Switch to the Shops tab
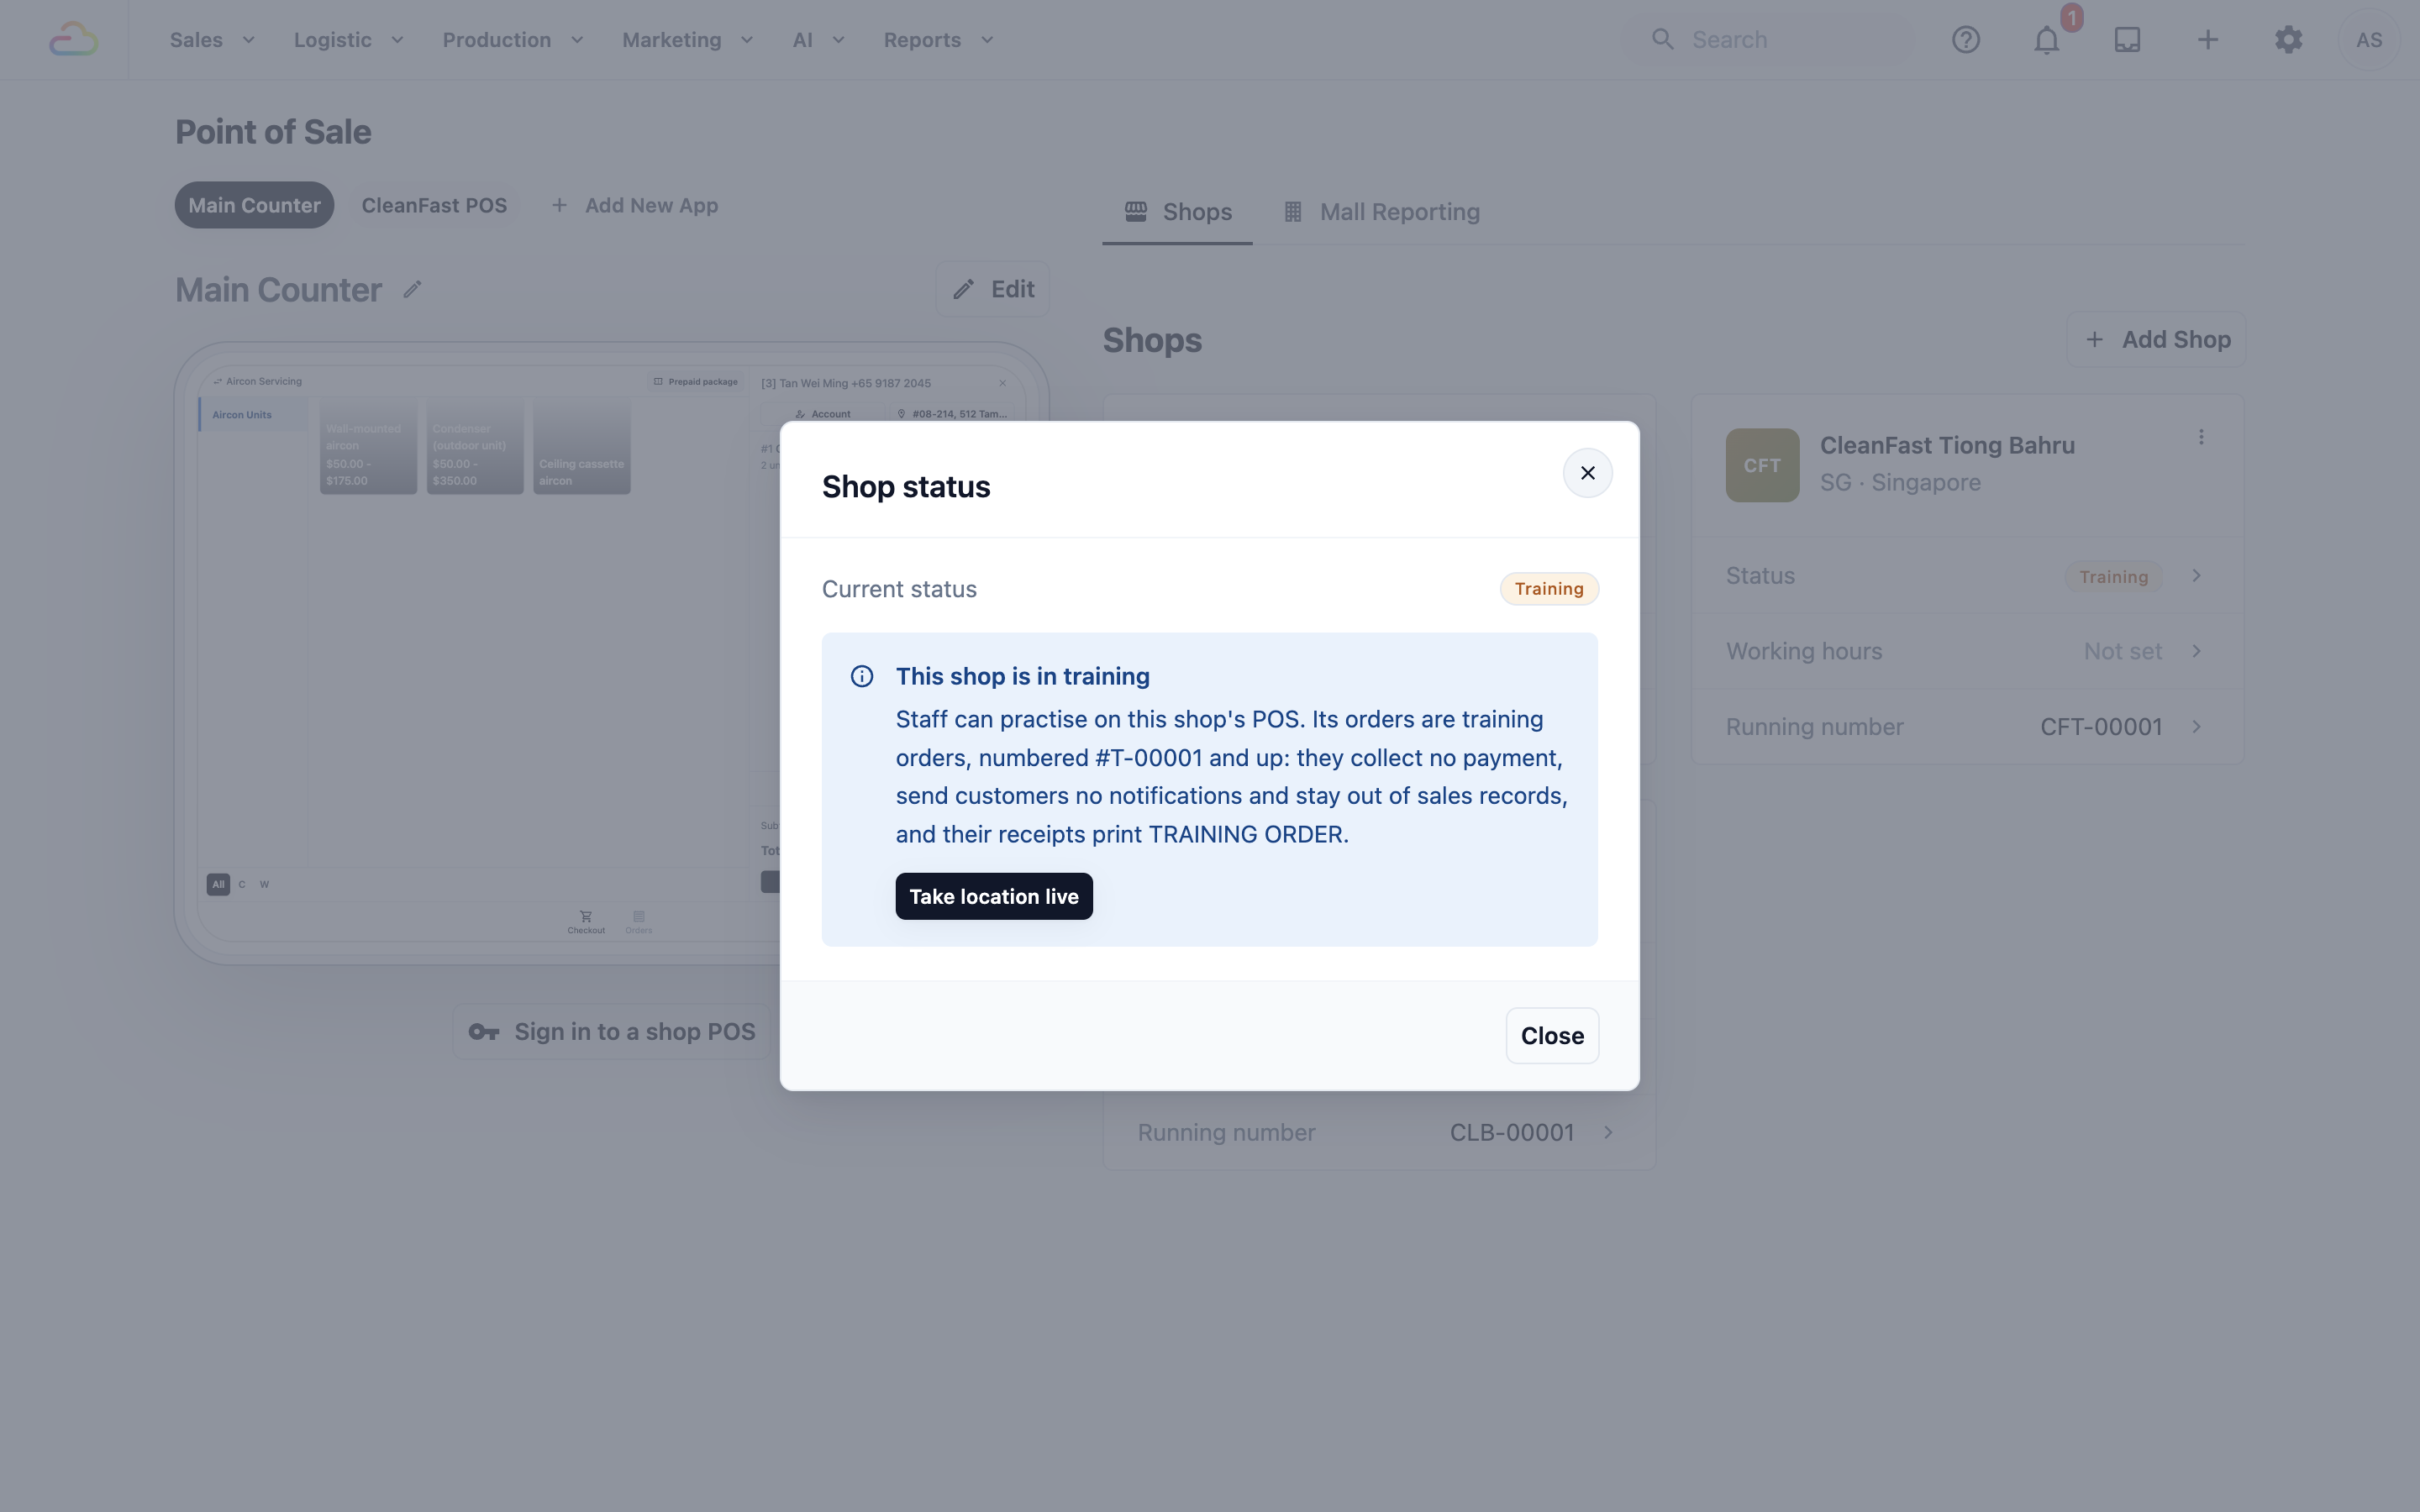The height and width of the screenshot is (1512, 2420). (x=1177, y=212)
